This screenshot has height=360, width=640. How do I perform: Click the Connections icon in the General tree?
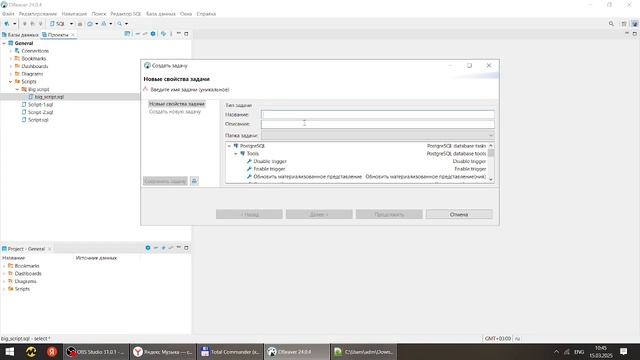[17, 51]
